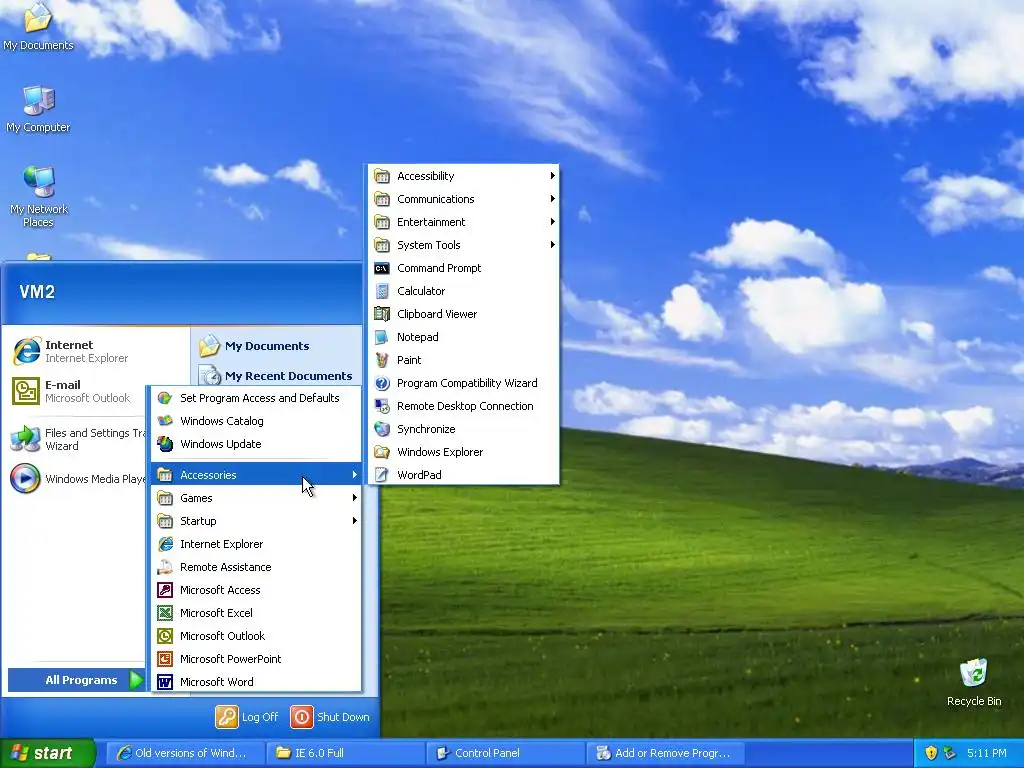
Task: Open pinned Internet Explorer in Start menu
Action: tap(97, 351)
